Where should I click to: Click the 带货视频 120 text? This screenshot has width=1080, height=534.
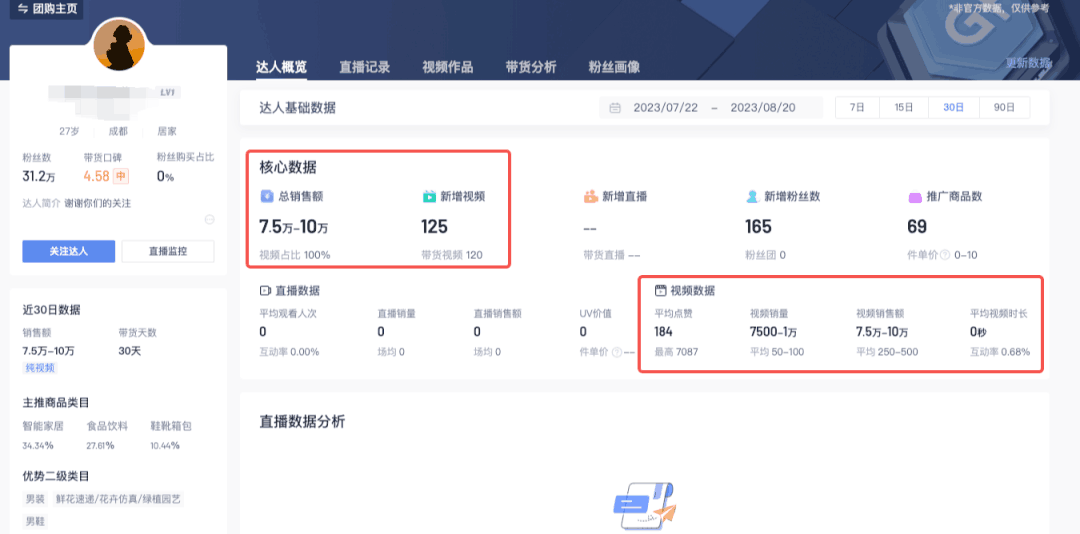click(x=452, y=255)
